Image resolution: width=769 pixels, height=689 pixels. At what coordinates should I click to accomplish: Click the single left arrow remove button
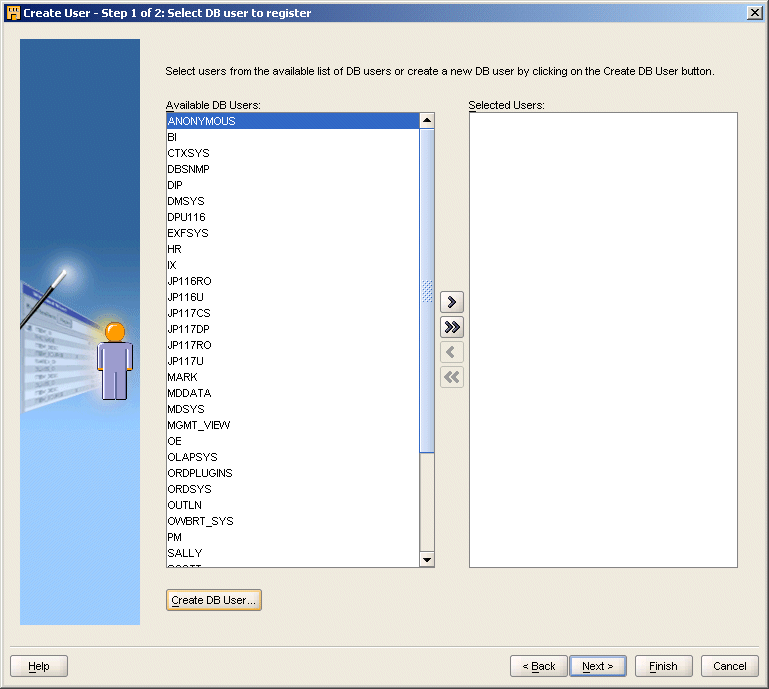452,352
